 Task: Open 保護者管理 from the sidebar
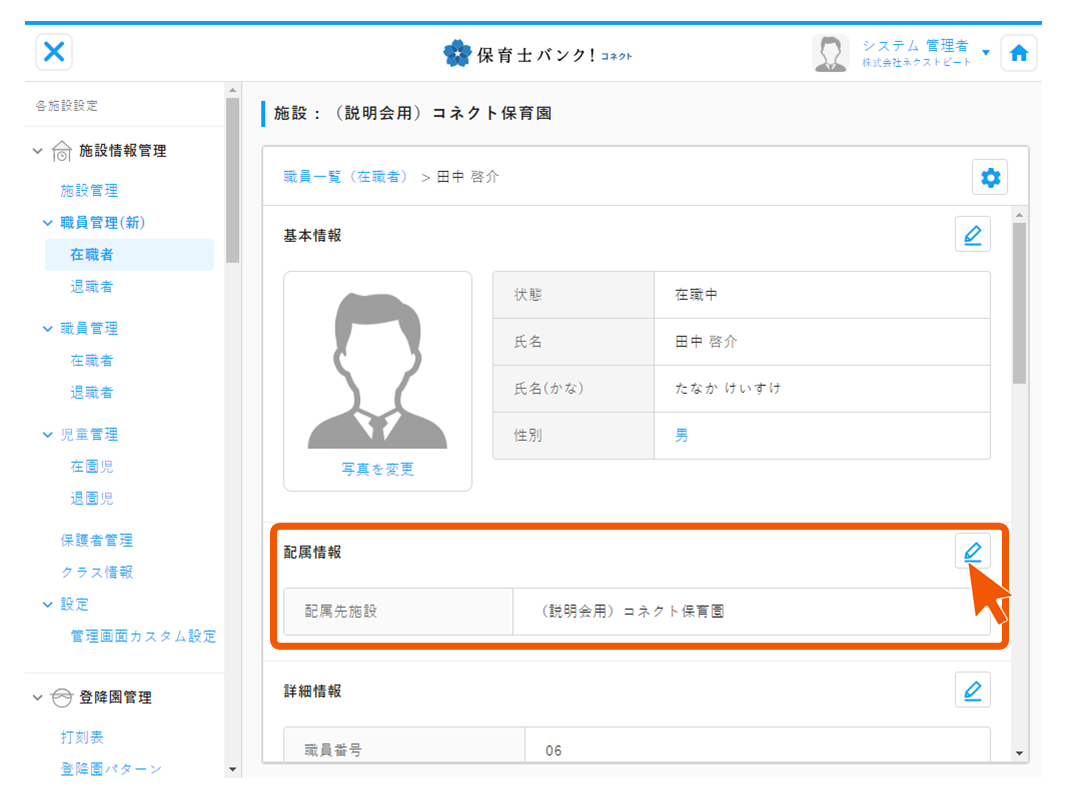point(96,541)
